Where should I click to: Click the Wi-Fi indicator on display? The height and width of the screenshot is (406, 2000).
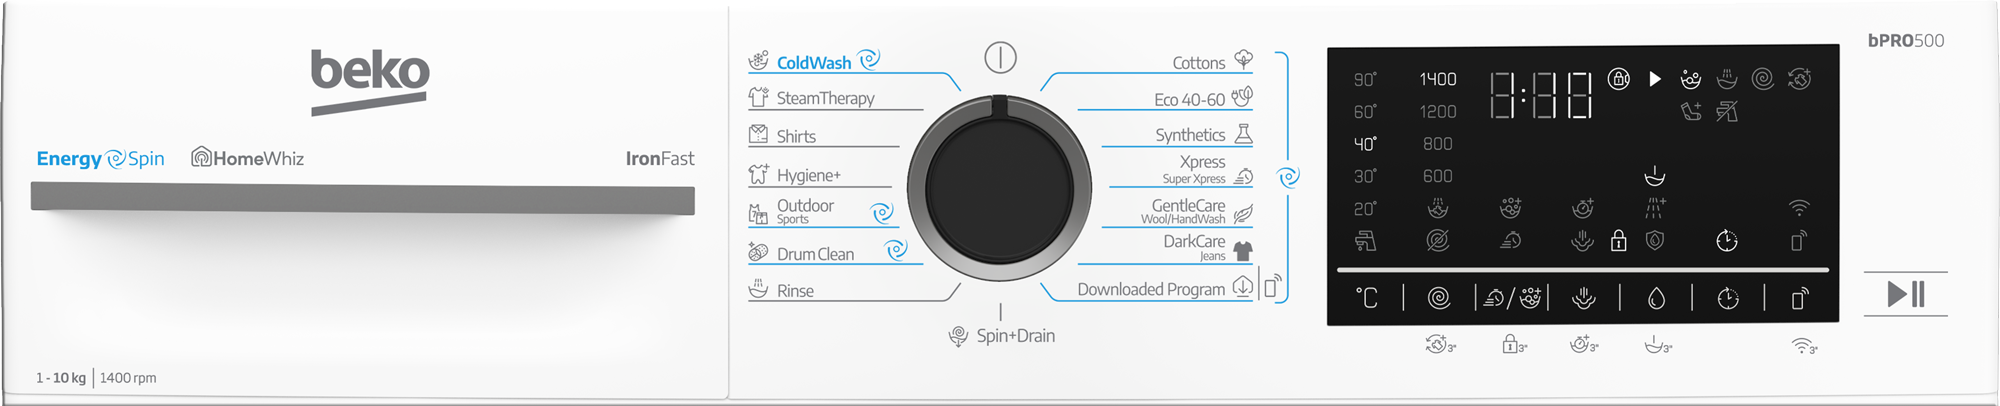[1799, 208]
